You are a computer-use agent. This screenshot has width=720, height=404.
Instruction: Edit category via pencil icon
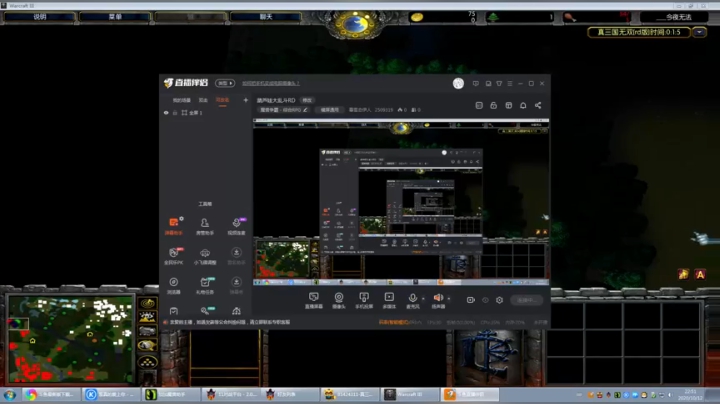[x=305, y=110]
